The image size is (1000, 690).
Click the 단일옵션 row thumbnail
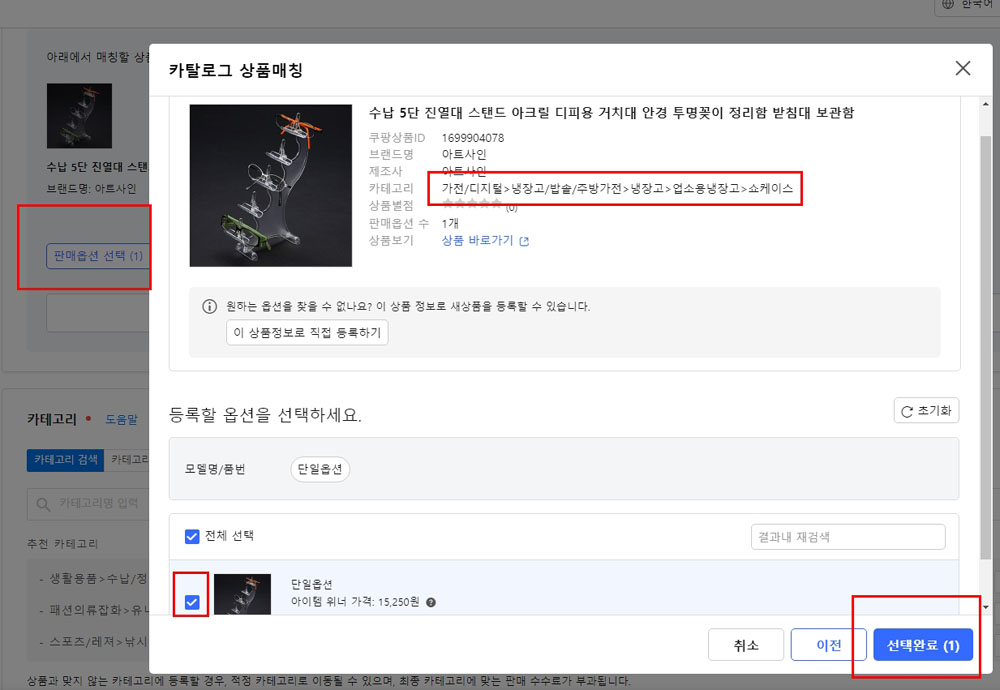(242, 594)
